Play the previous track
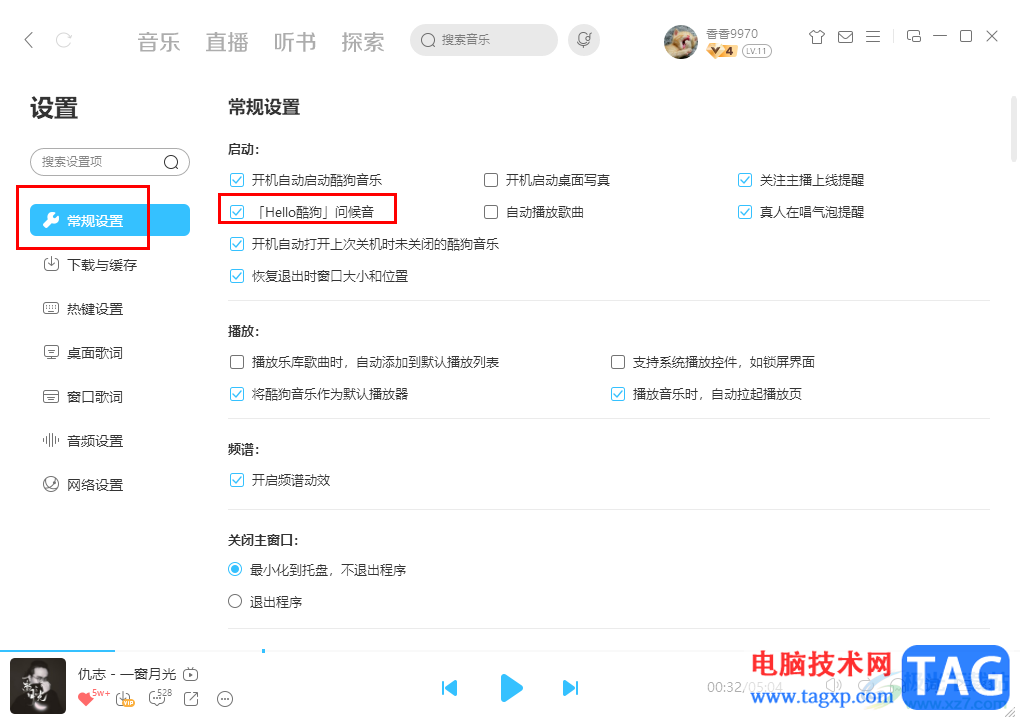1020x720 pixels. pyautogui.click(x=450, y=687)
